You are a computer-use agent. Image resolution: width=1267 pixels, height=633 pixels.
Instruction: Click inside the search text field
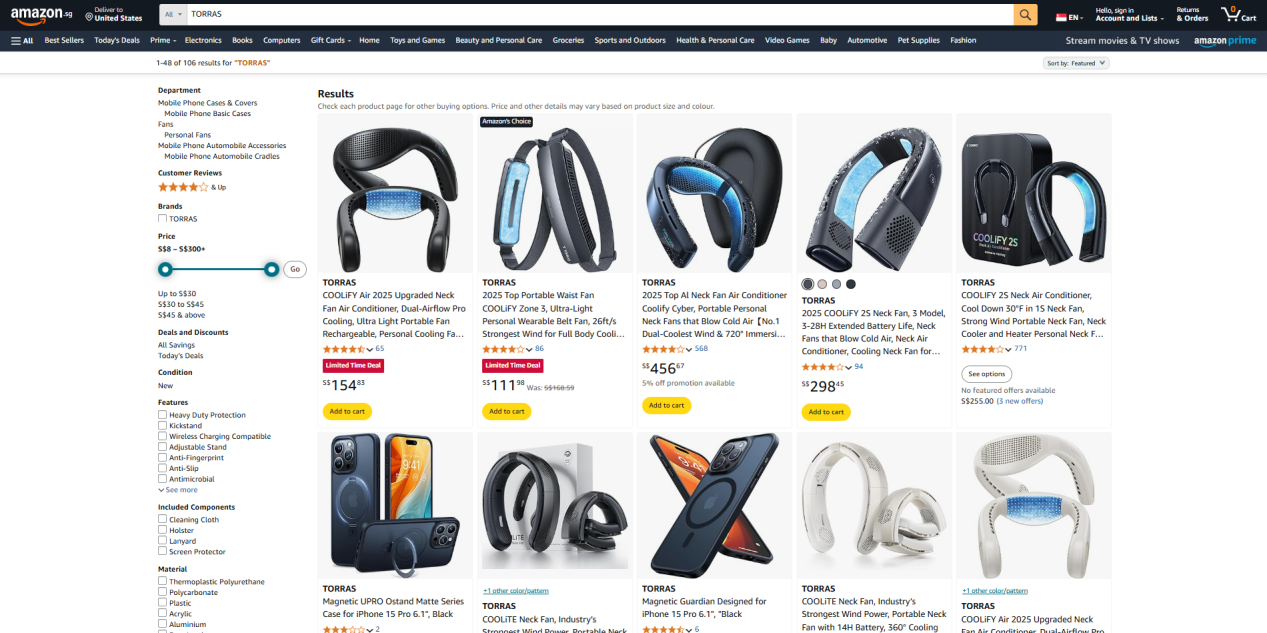pos(600,15)
